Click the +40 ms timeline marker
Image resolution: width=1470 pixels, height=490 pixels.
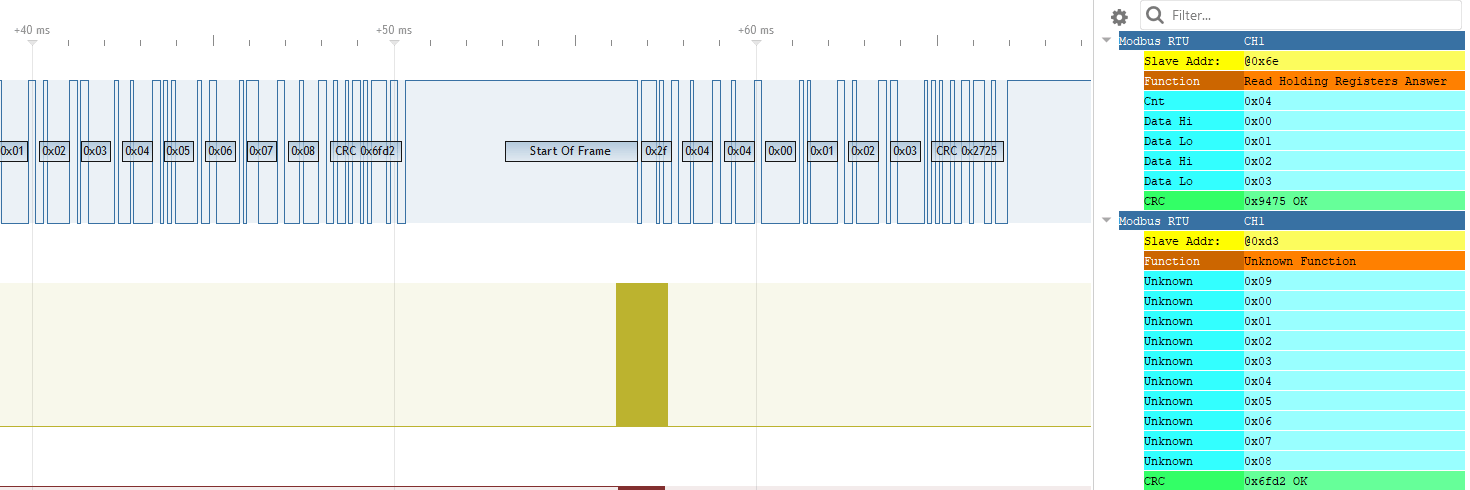pos(32,31)
